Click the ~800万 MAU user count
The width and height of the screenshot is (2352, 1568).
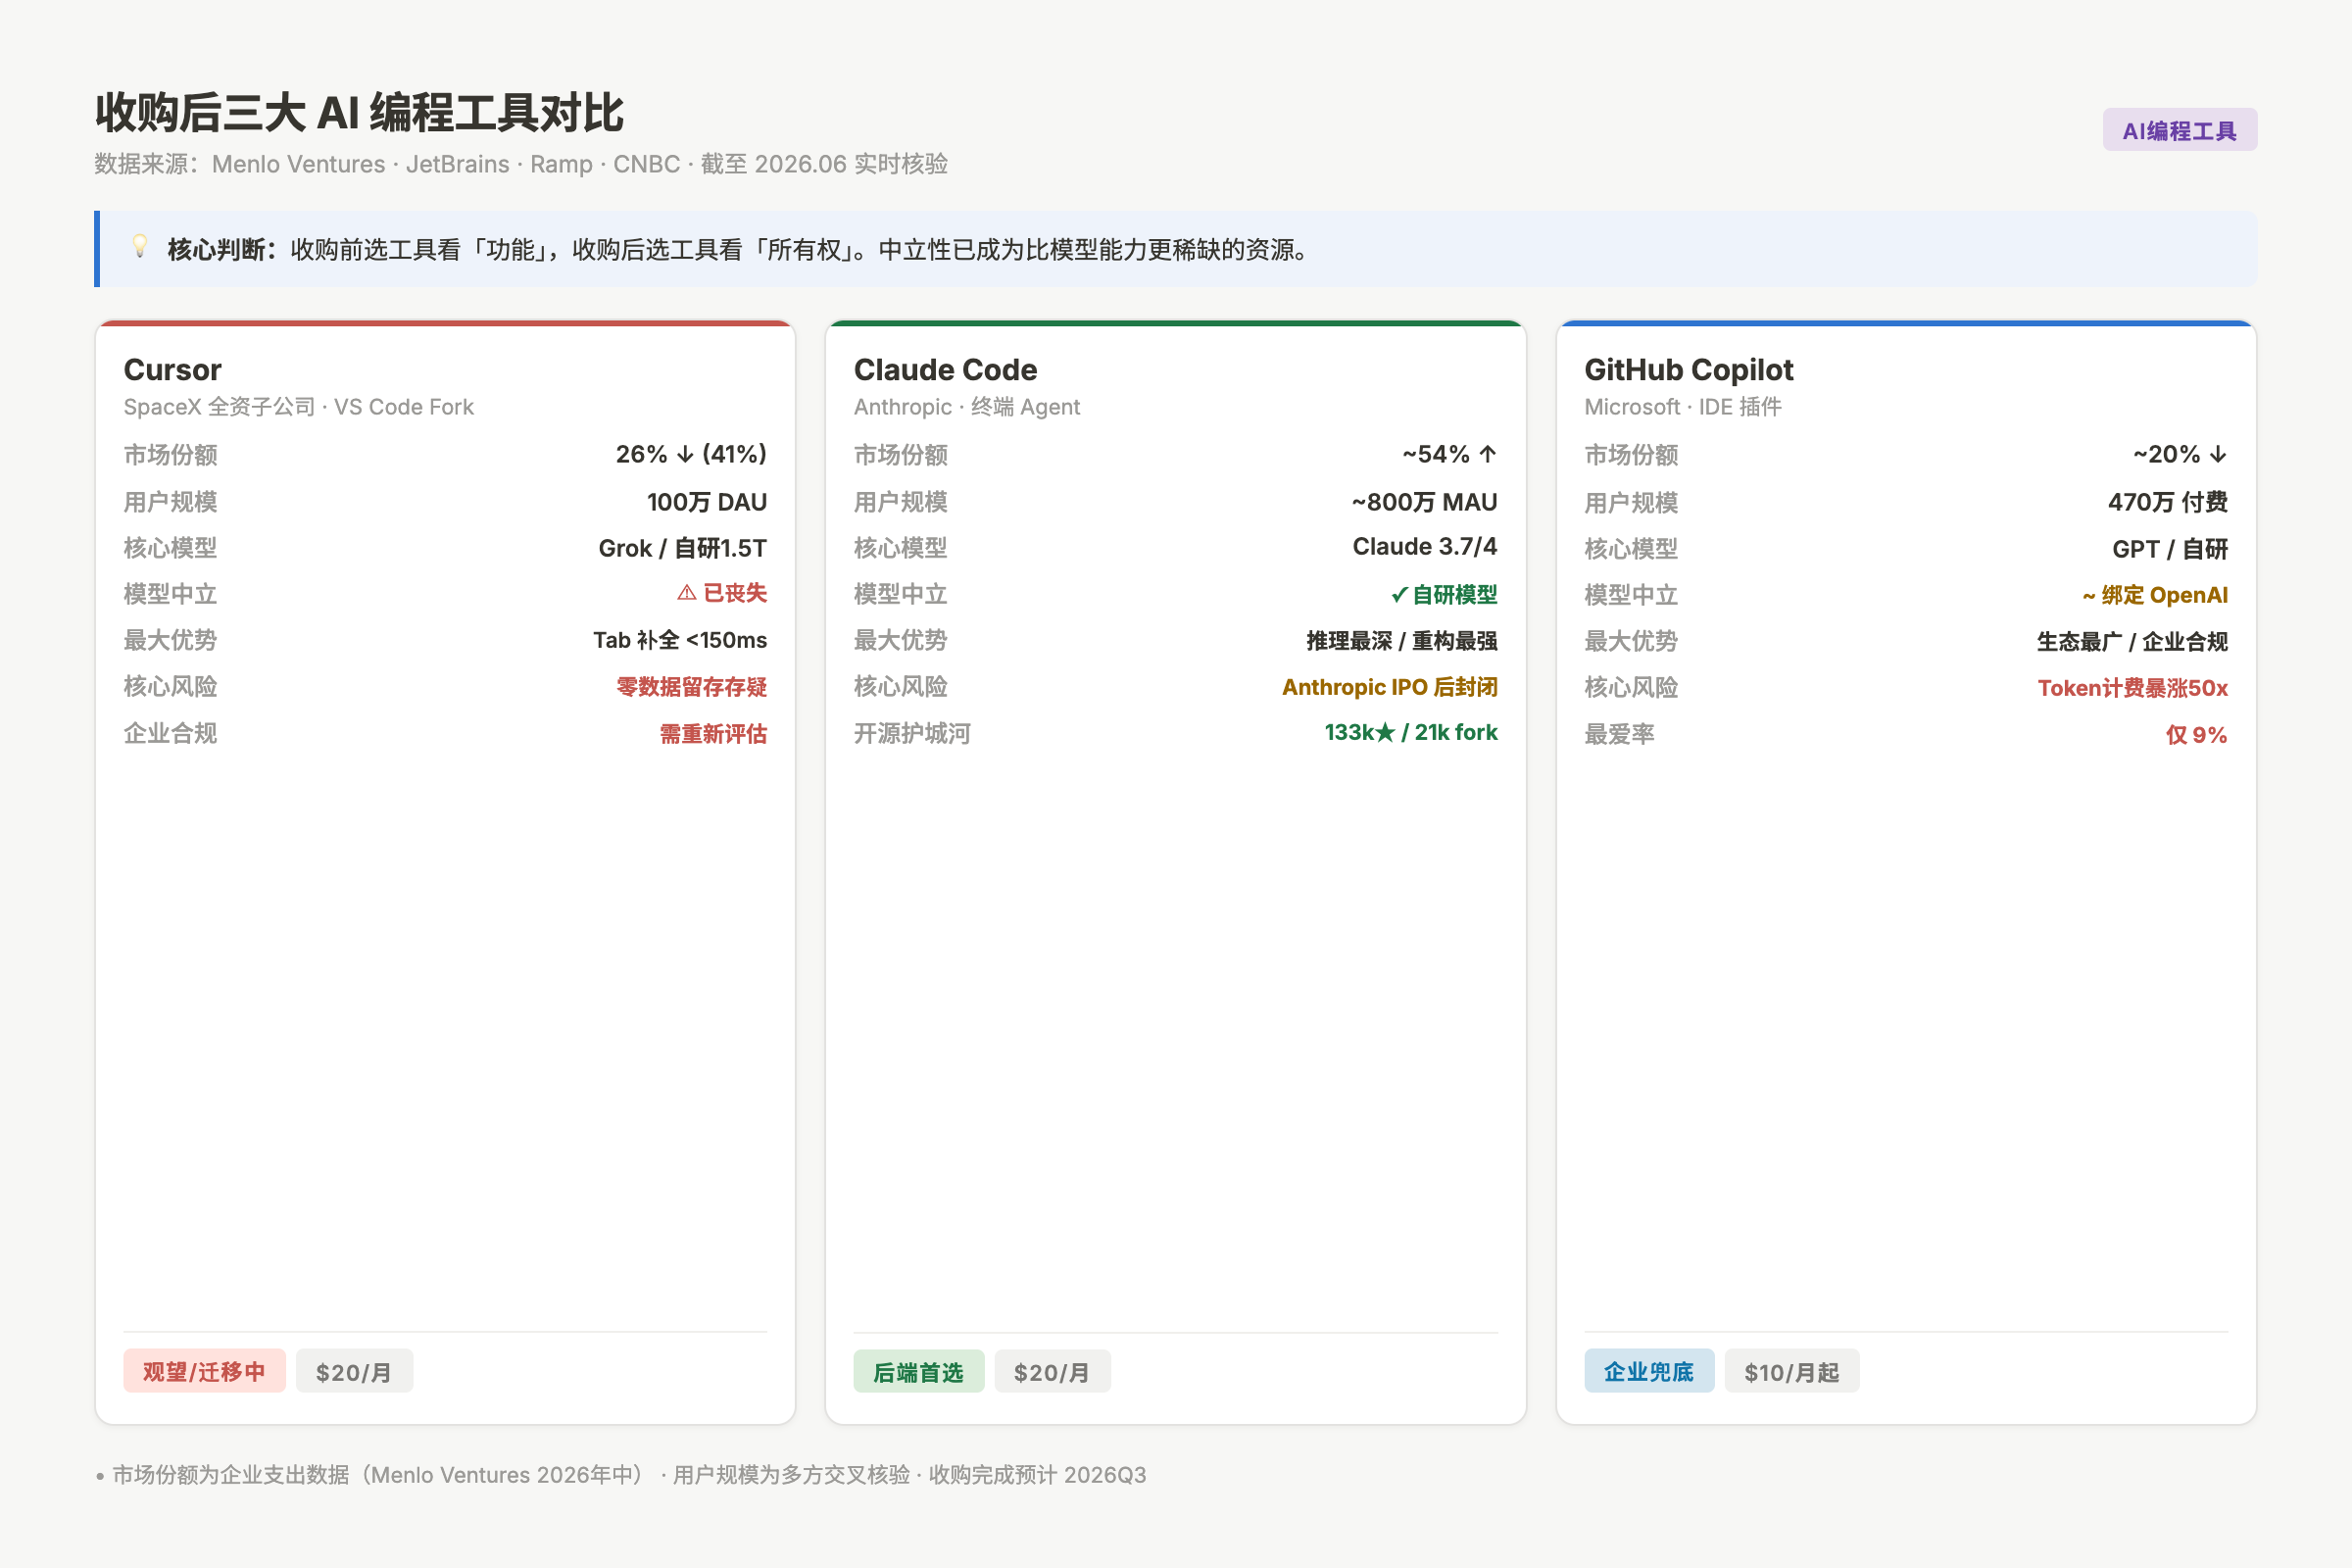(1424, 502)
